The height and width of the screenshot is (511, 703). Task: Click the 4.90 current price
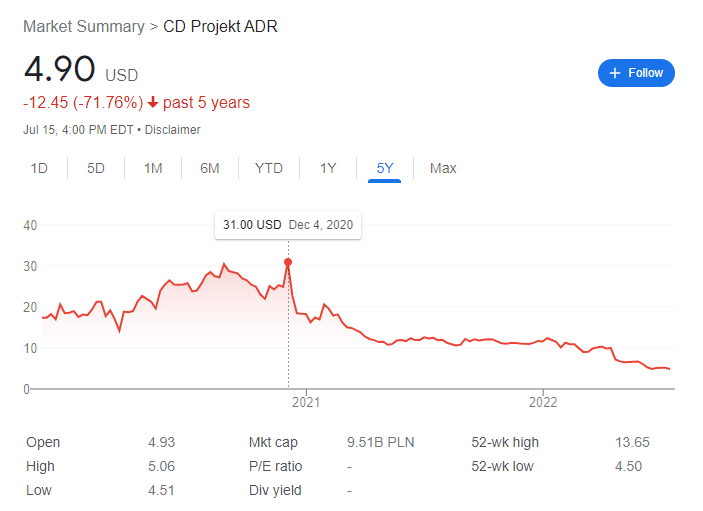[x=60, y=70]
